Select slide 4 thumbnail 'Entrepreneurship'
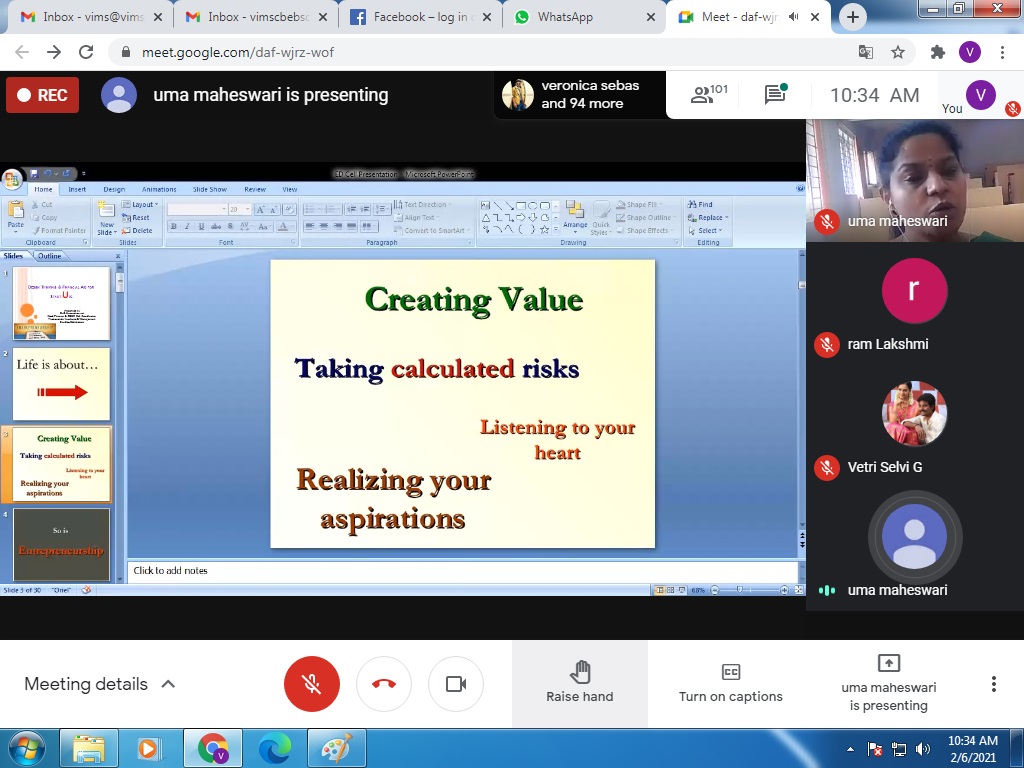This screenshot has width=1024, height=768. click(61, 545)
